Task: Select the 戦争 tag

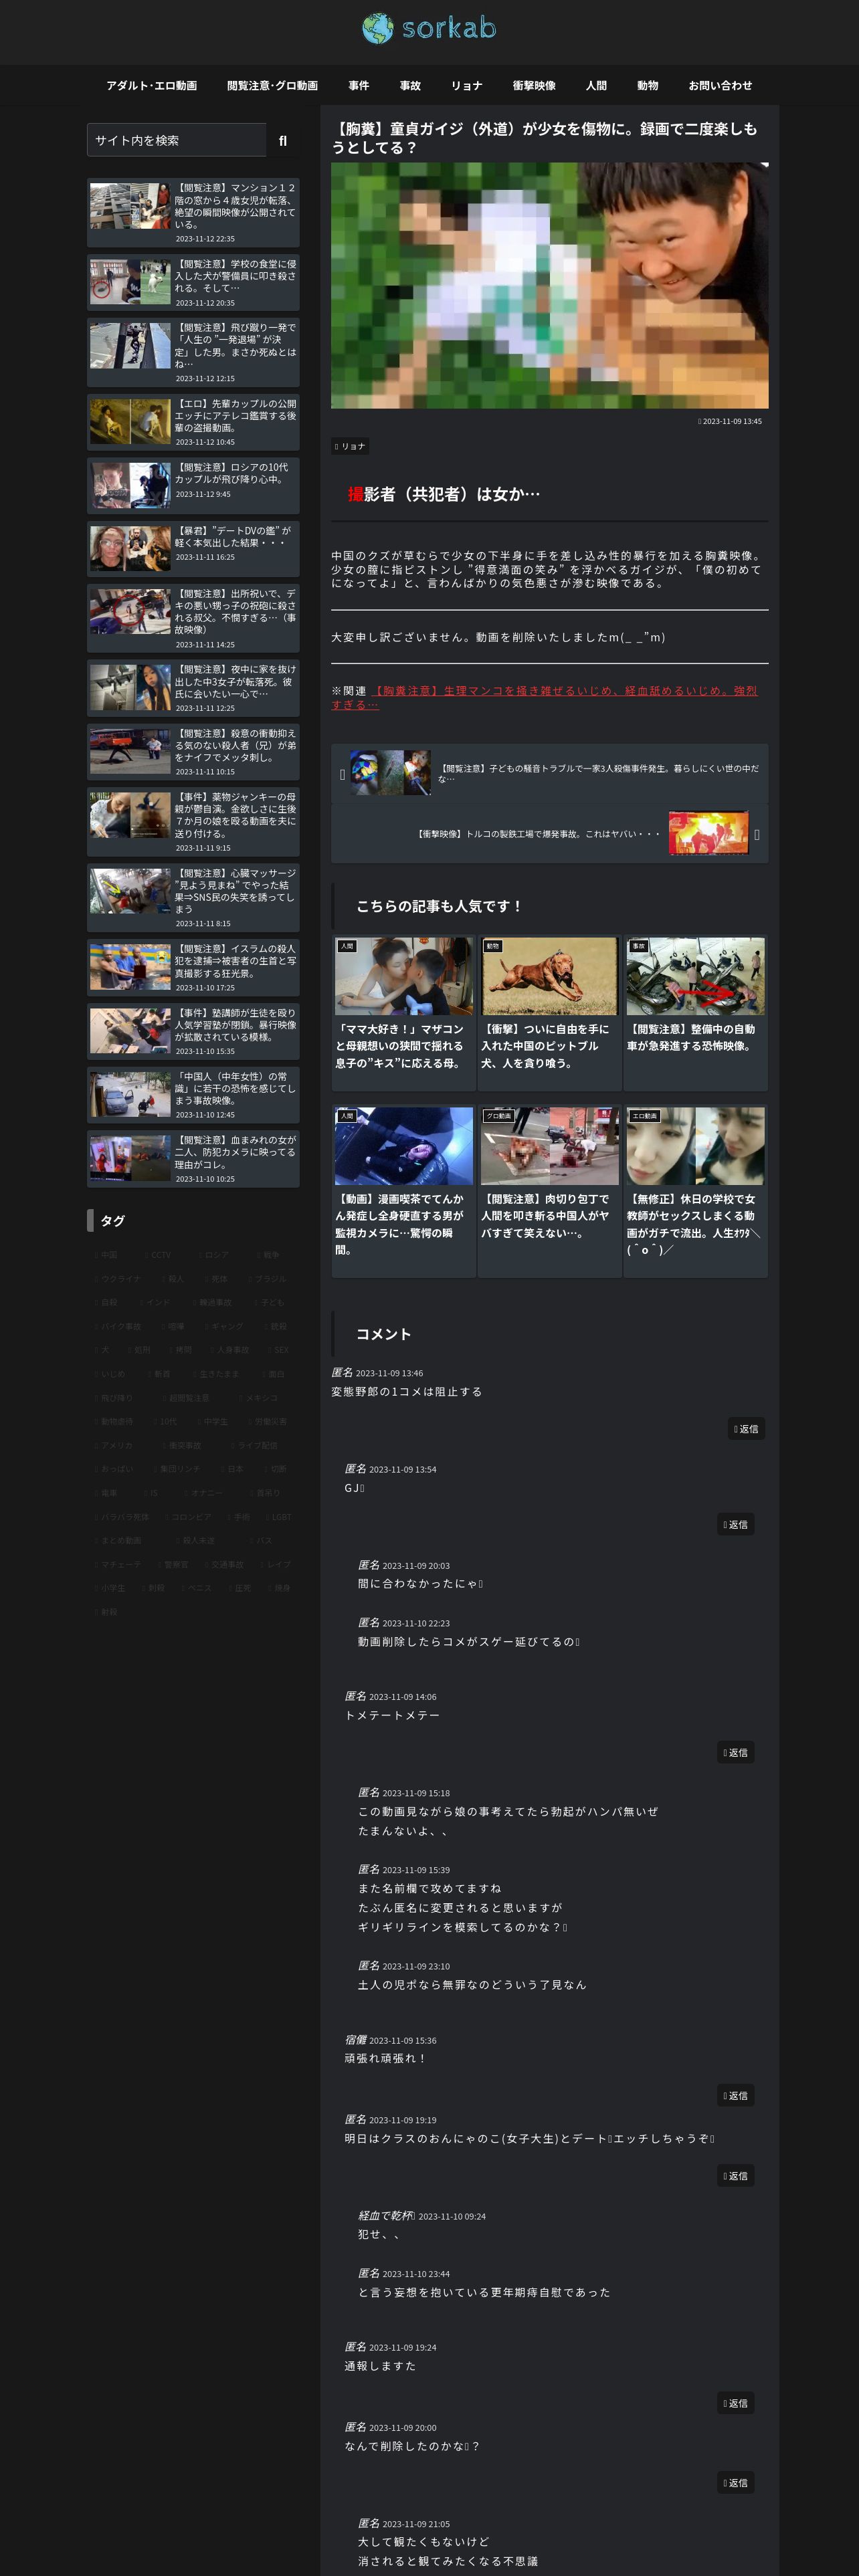Action: point(267,1255)
